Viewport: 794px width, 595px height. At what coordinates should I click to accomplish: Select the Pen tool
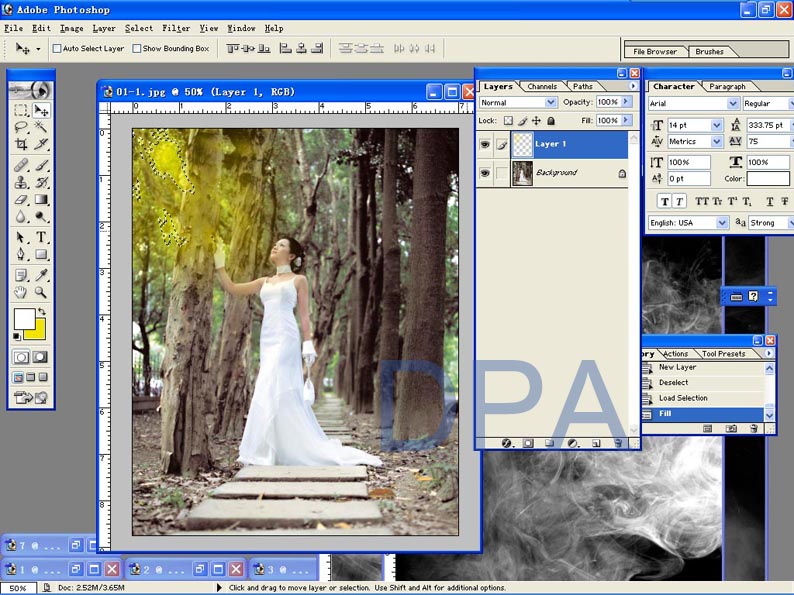pyautogui.click(x=21, y=254)
